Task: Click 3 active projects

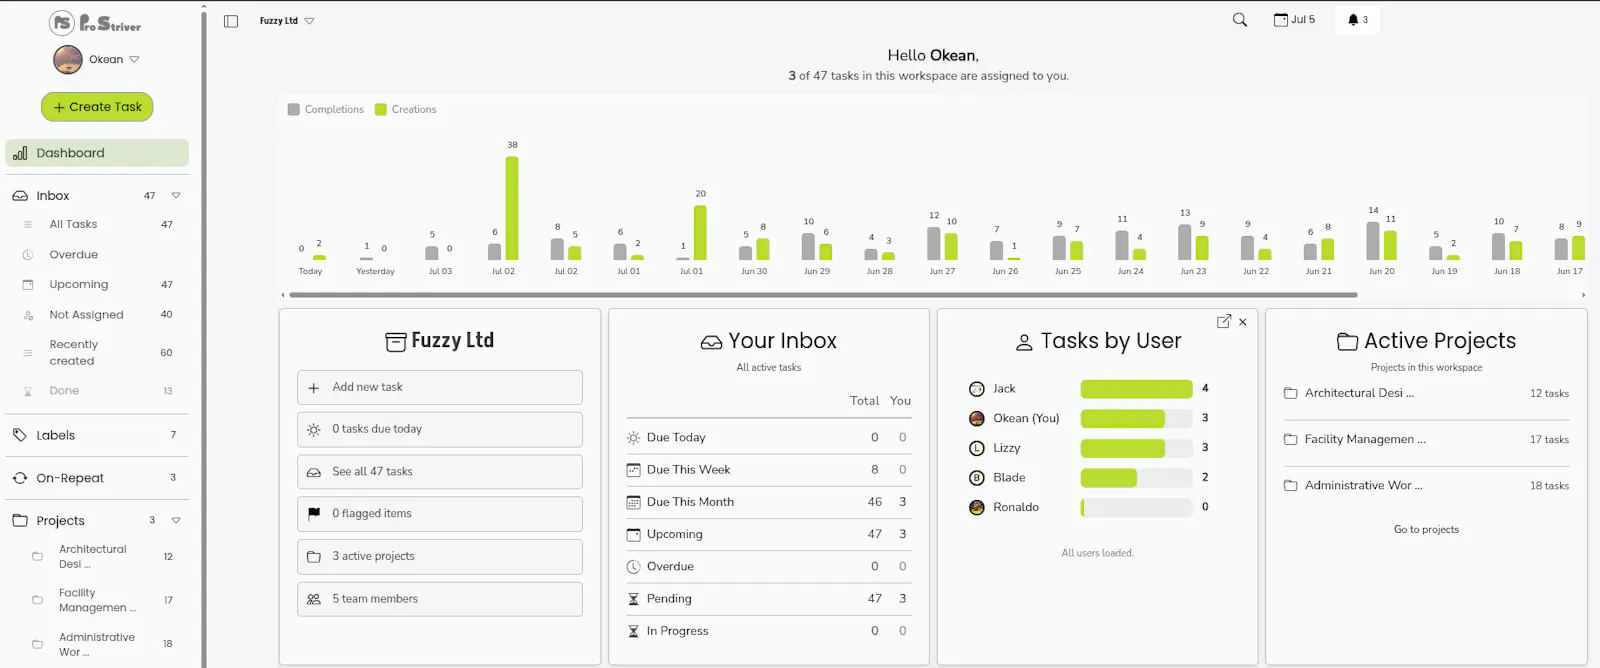Action: pos(440,557)
